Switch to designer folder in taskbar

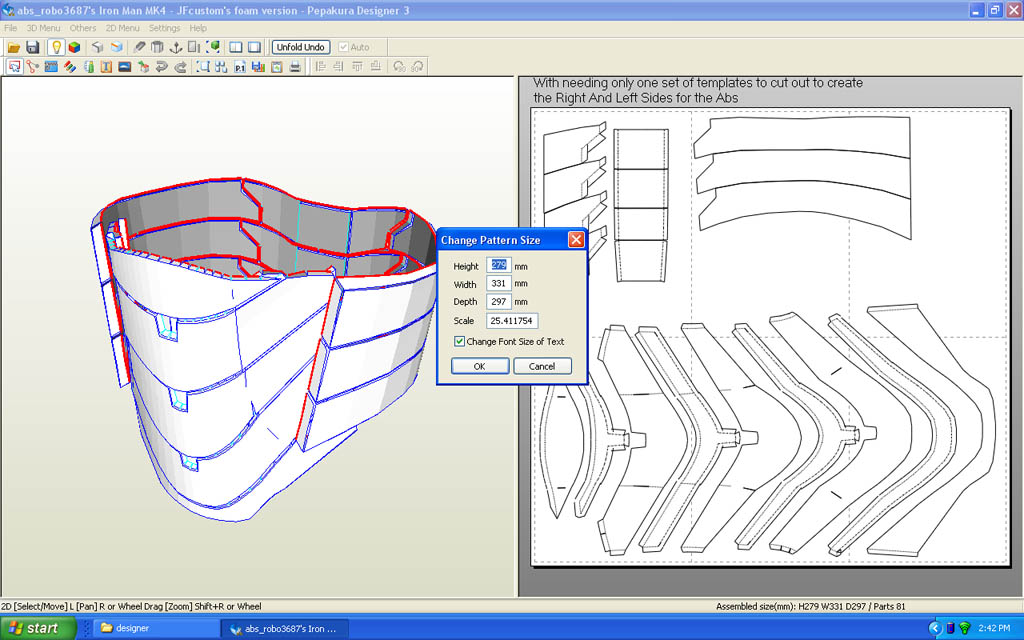pyautogui.click(x=154, y=628)
